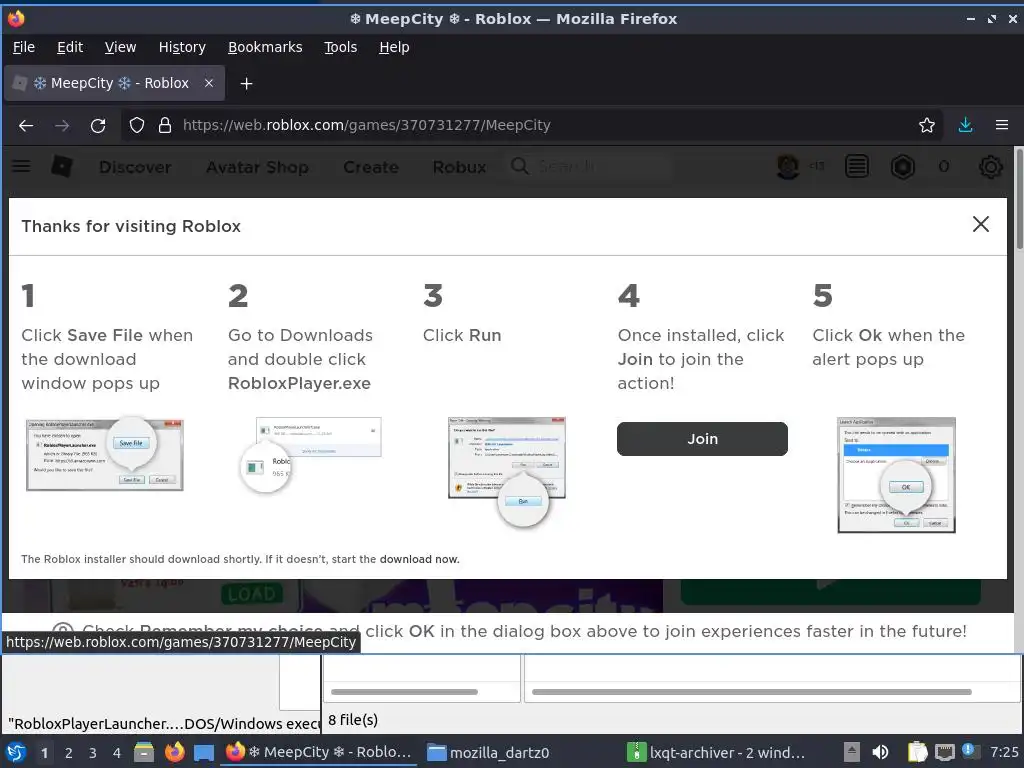Open the Firefox downloads panel

[965, 125]
